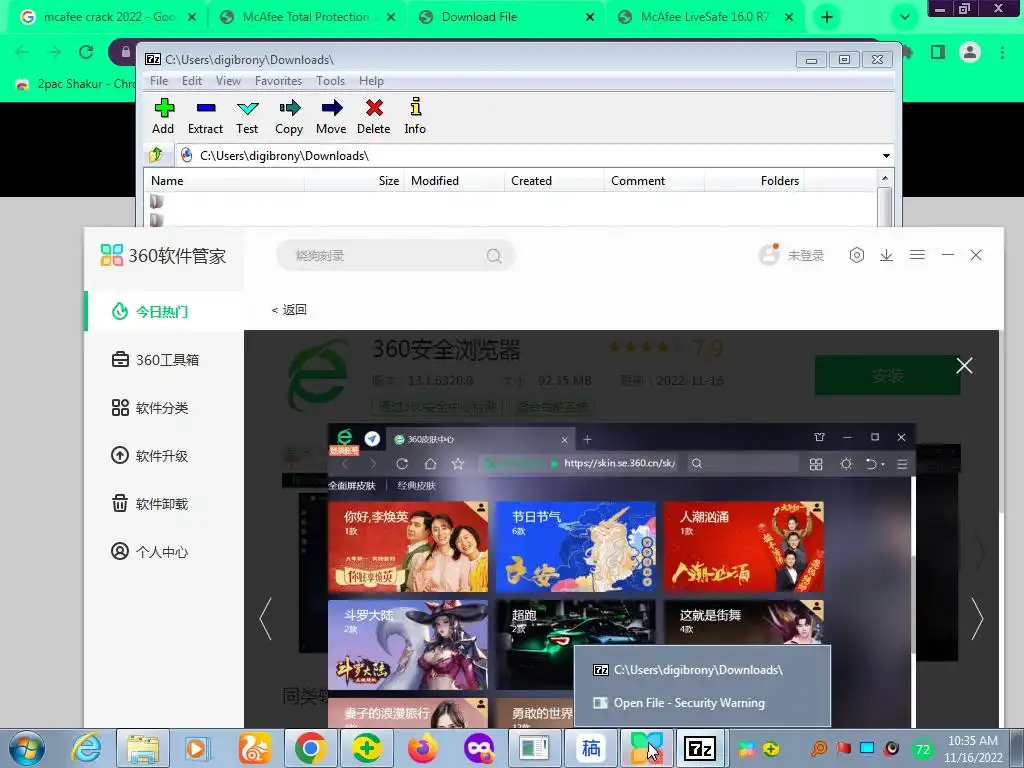
Task: Open Windows Explorer folder taskbar icon
Action: click(x=143, y=748)
